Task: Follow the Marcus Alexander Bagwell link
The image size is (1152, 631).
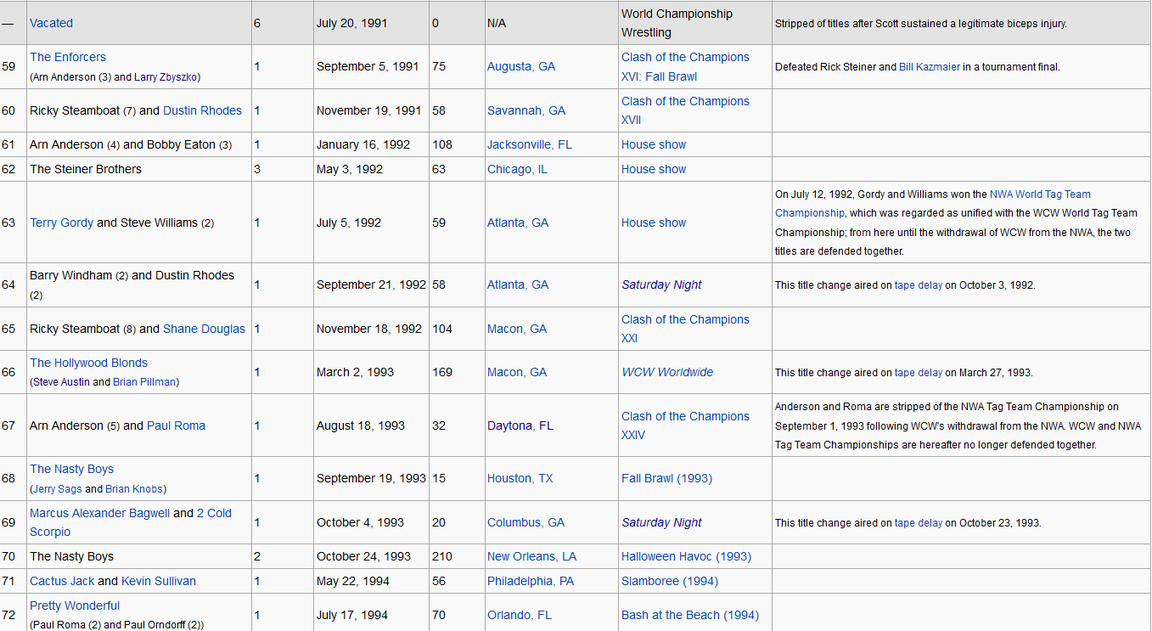Action: pyautogui.click(x=99, y=513)
